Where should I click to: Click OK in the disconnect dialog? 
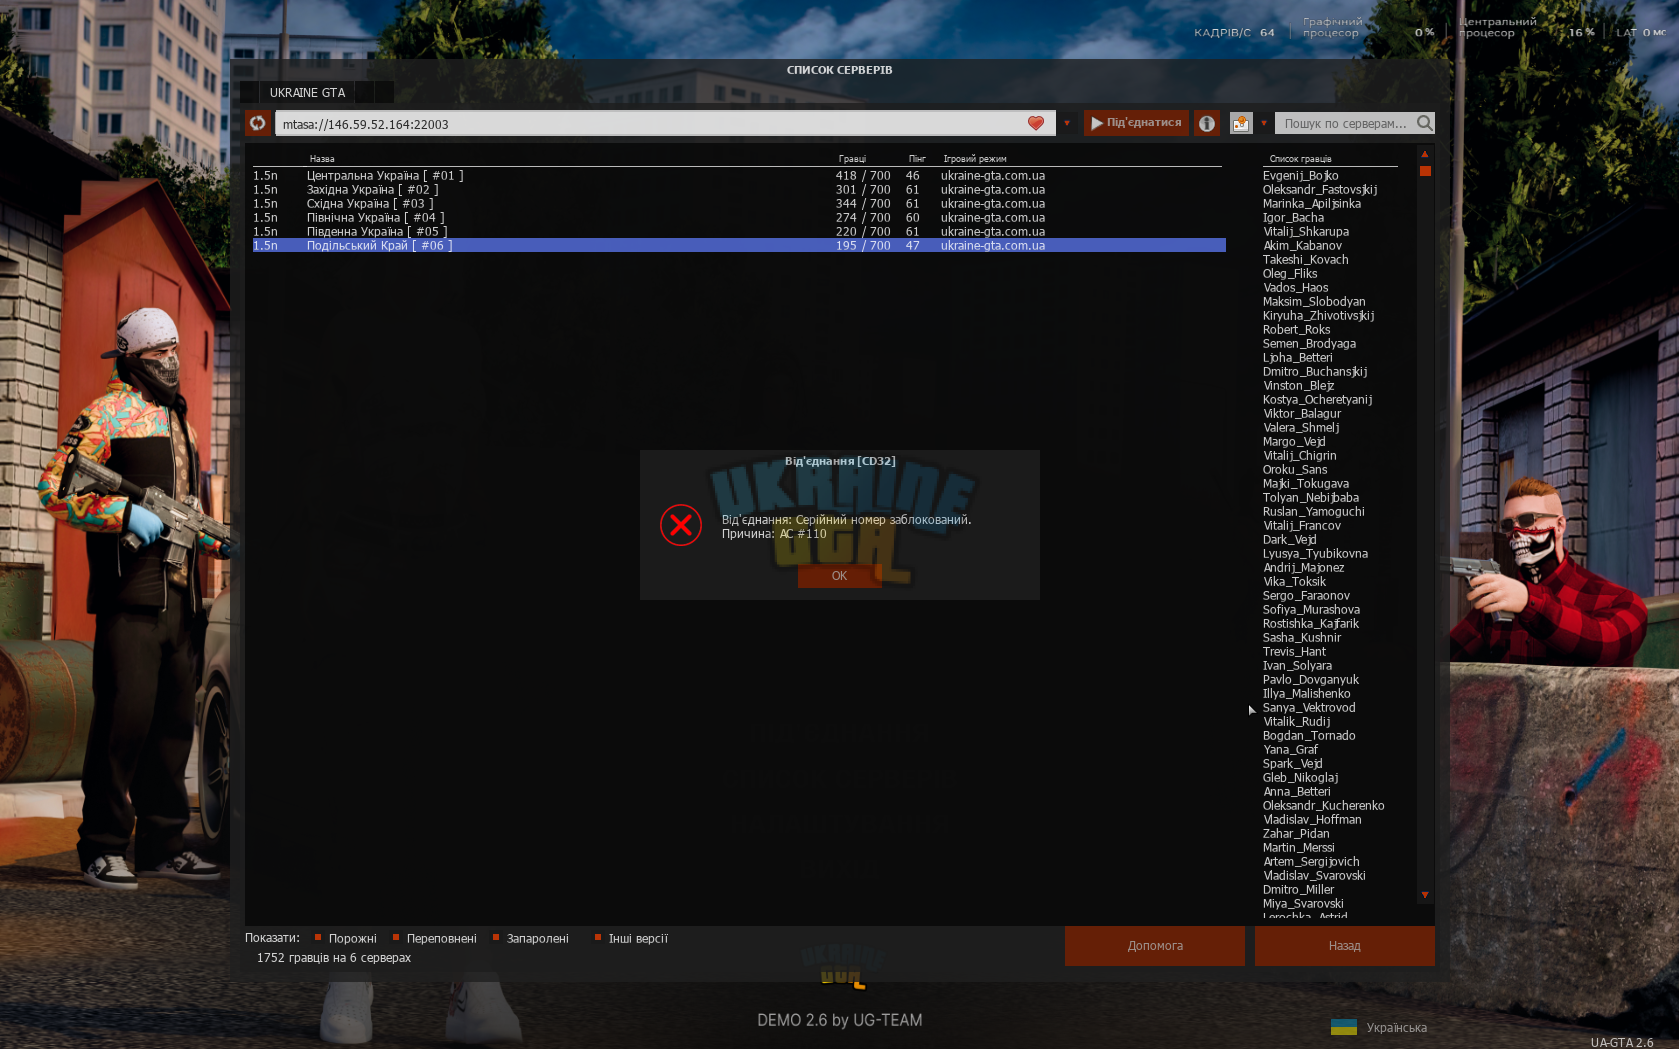point(839,576)
